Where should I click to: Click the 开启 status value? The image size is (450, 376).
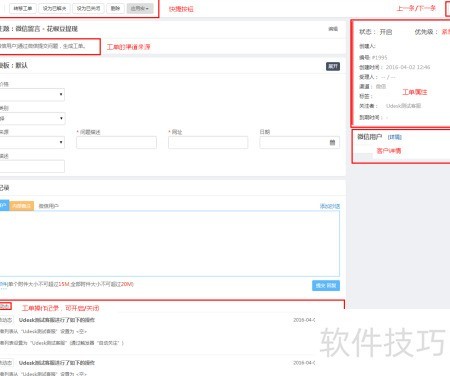click(386, 32)
